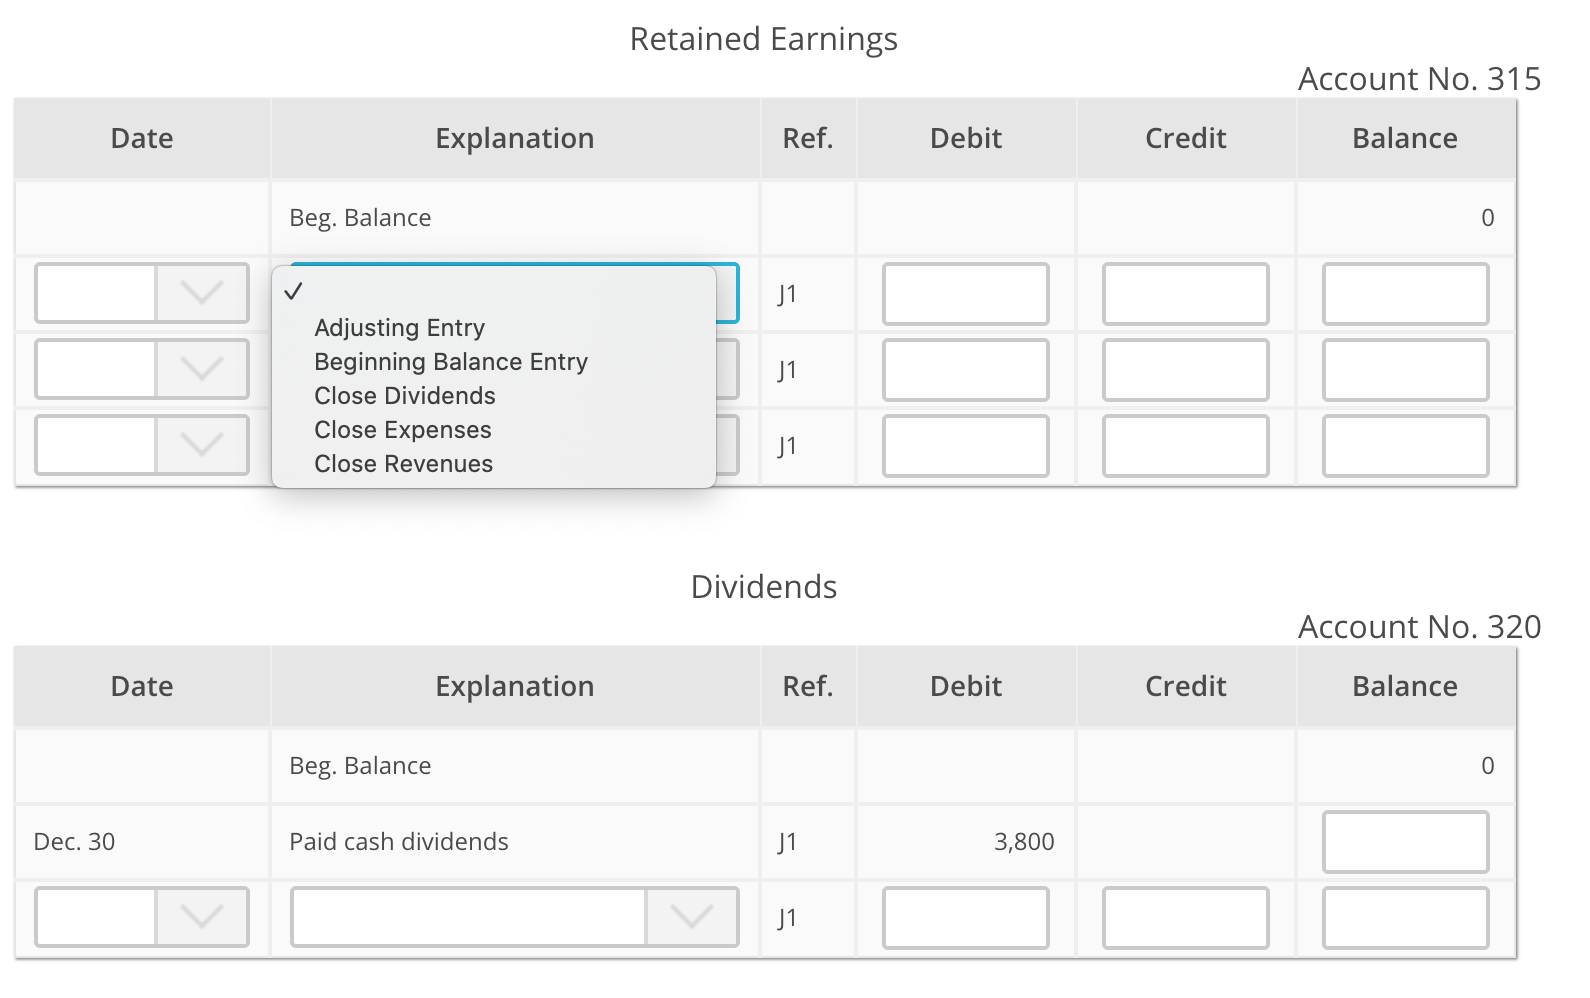
Task: Click the 'Retained Earnings' title
Action: point(764,40)
